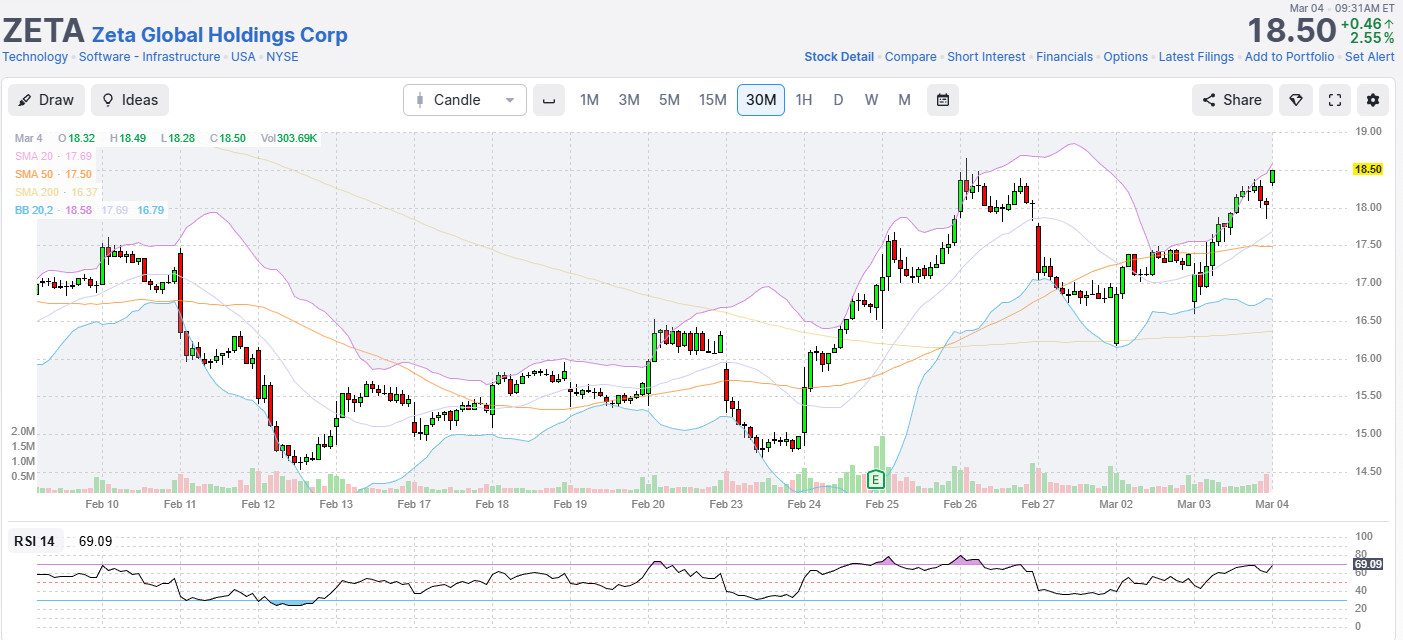Image resolution: width=1403 pixels, height=640 pixels.
Task: Switch to the daily D interval
Action: tap(838, 100)
